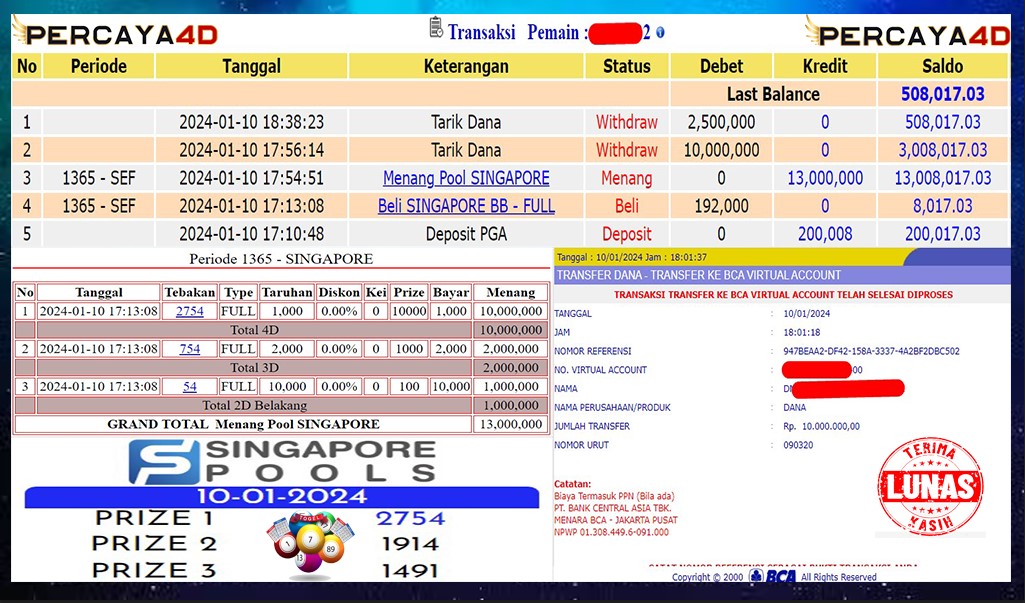The image size is (1025, 603).
Task: Click the blue info icon beside Pemain
Action: [x=660, y=33]
